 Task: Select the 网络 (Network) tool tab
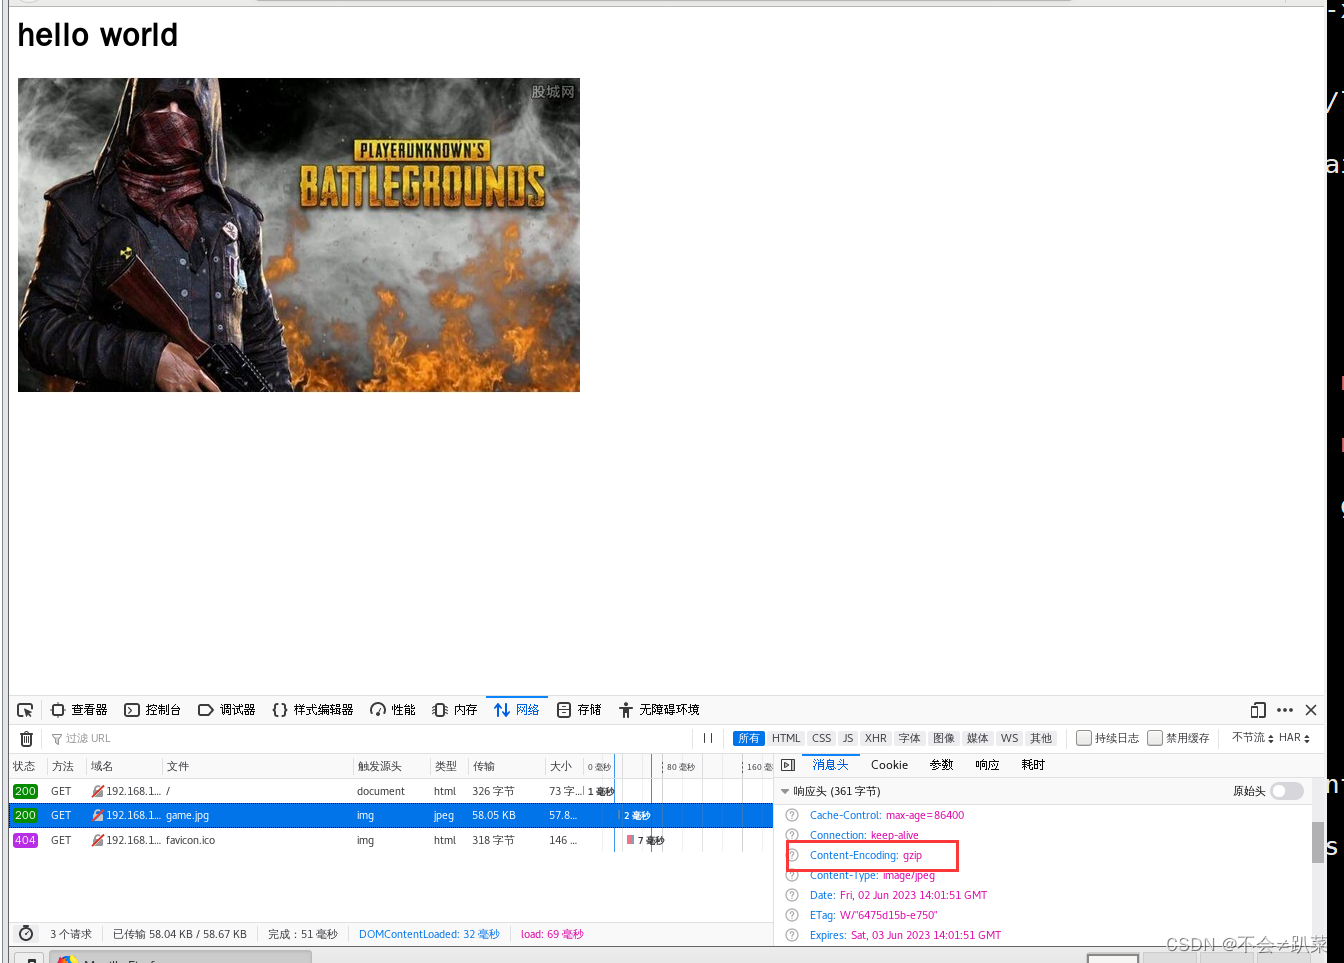517,710
